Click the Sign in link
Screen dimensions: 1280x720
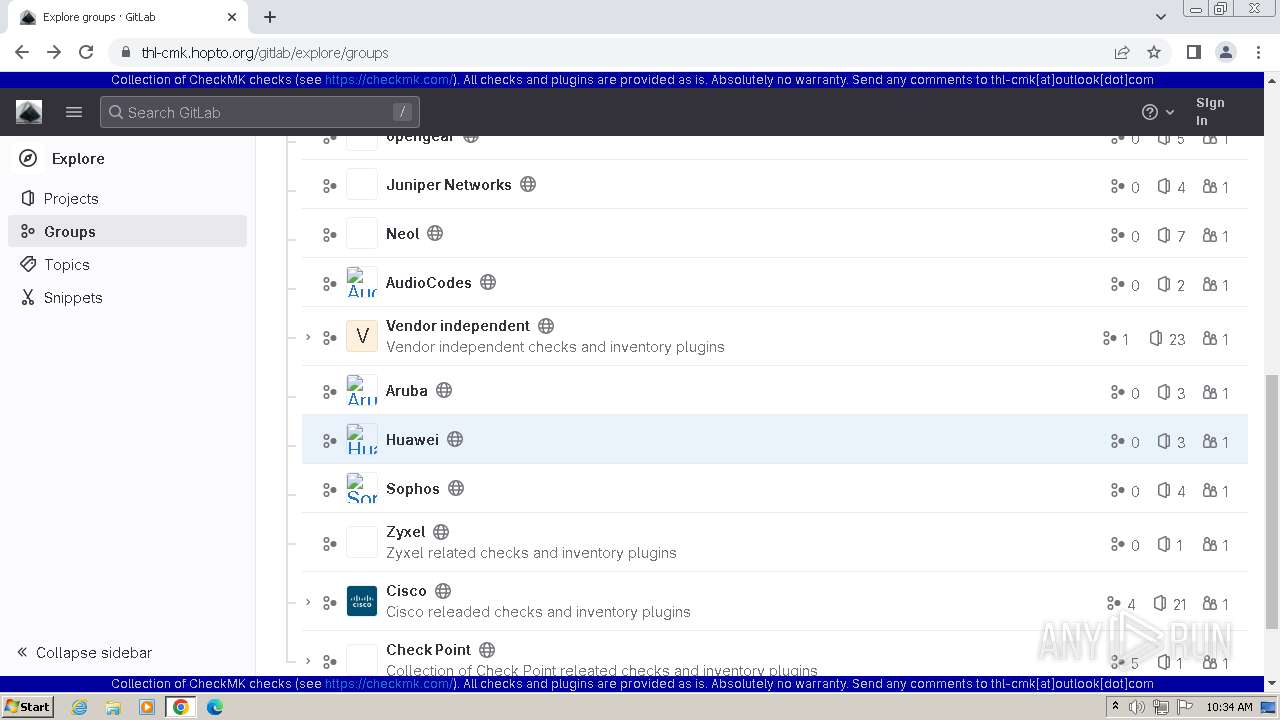1210,111
